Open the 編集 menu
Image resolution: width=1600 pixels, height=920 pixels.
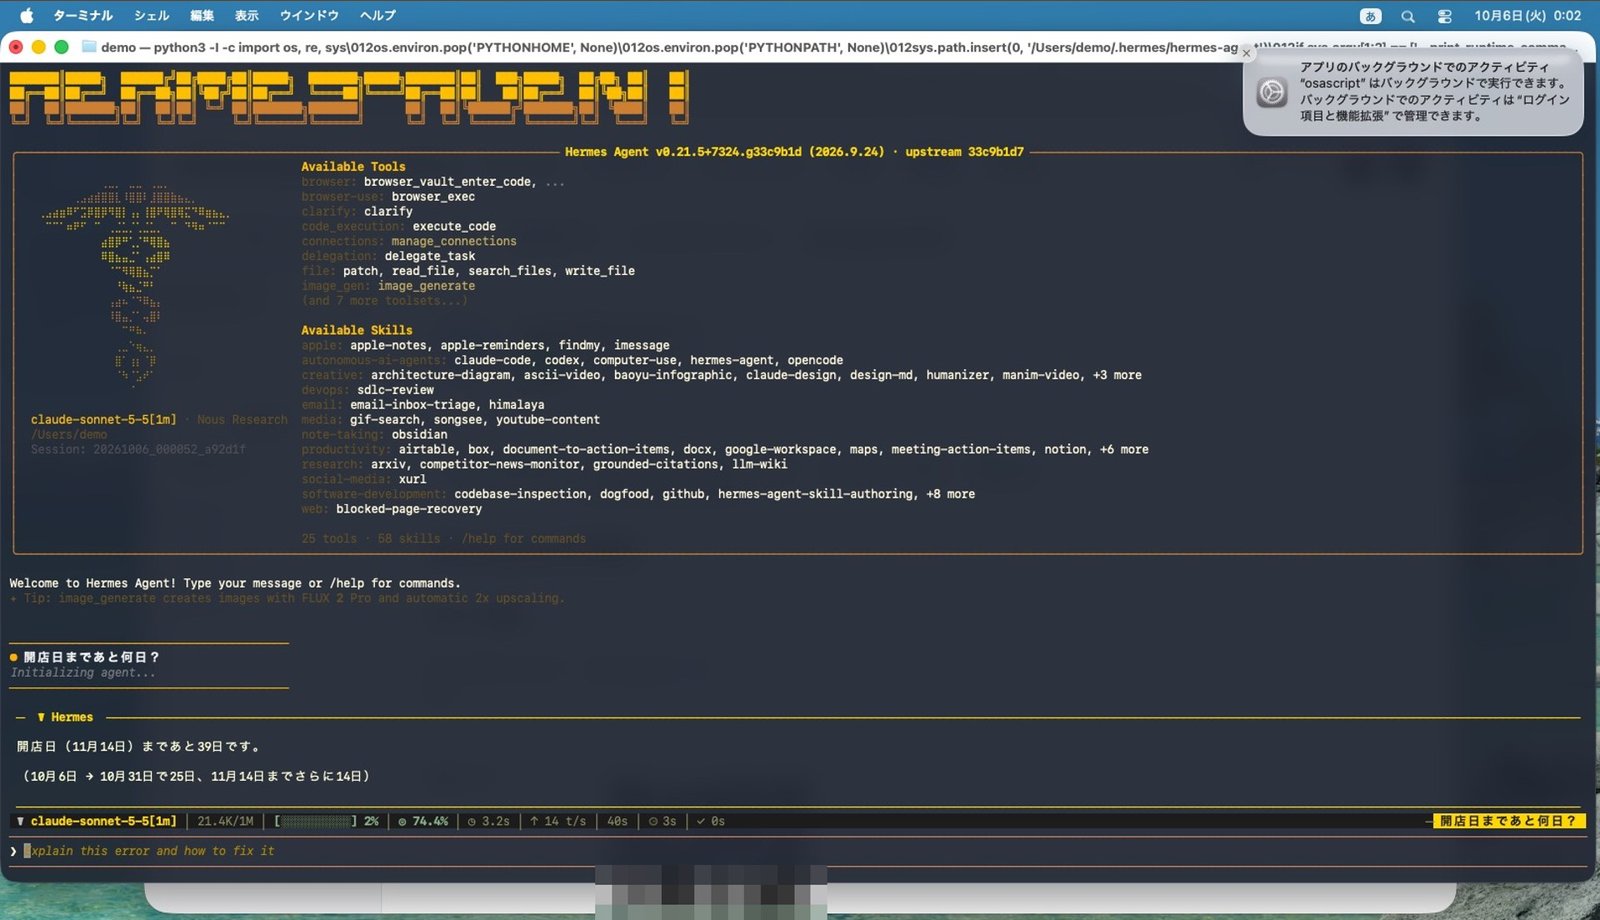202,15
